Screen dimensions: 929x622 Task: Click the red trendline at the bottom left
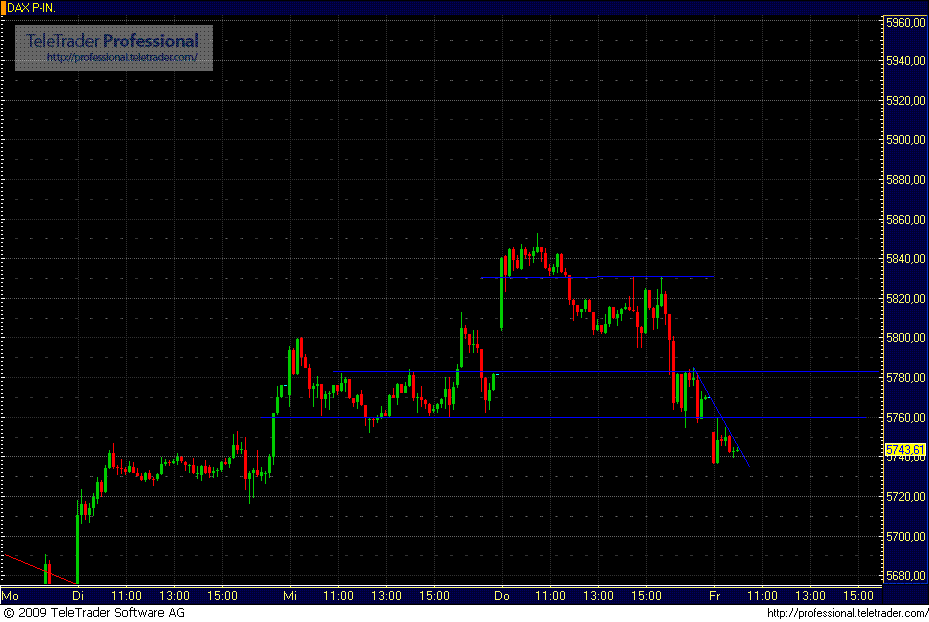[x=40, y=568]
